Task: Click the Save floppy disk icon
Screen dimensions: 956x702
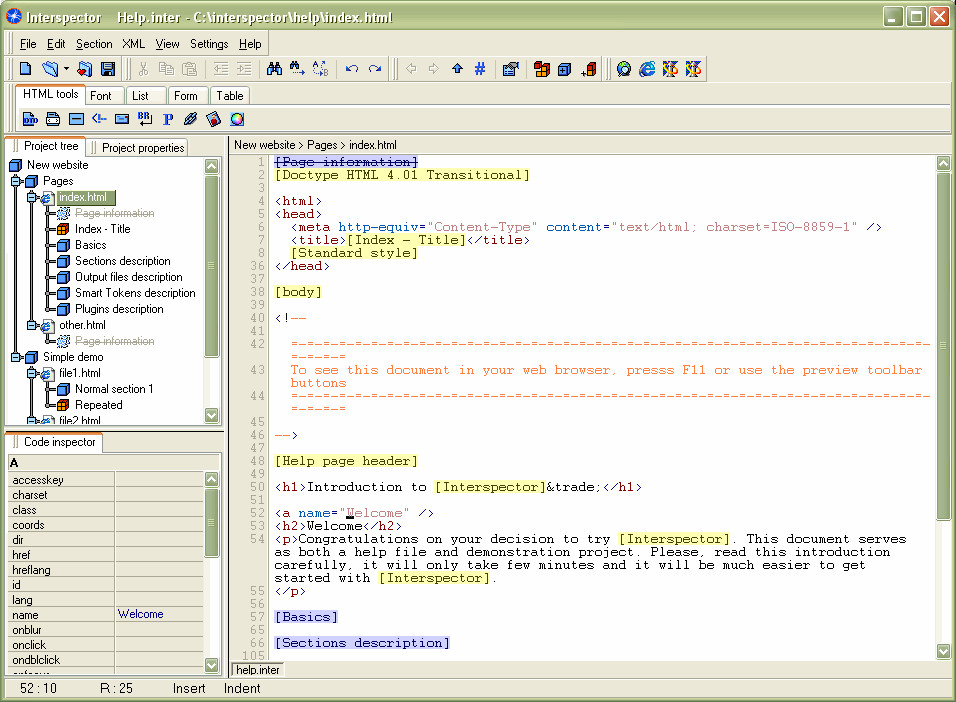Action: tap(108, 69)
